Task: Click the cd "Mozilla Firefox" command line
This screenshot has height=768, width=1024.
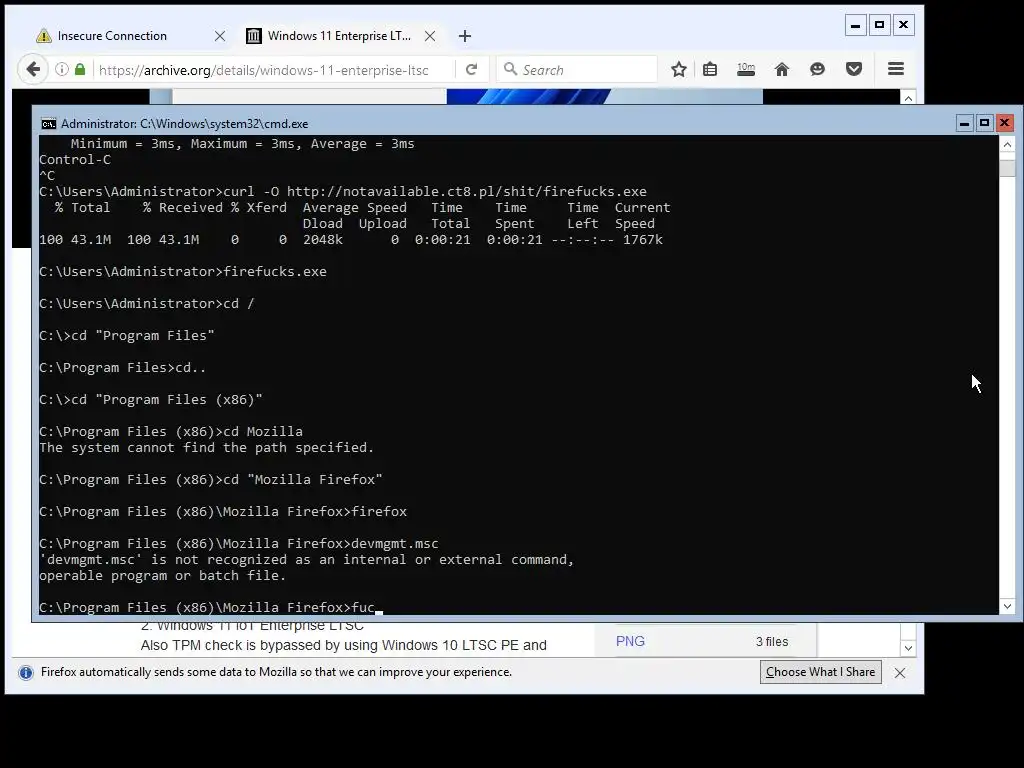Action: click(x=211, y=479)
